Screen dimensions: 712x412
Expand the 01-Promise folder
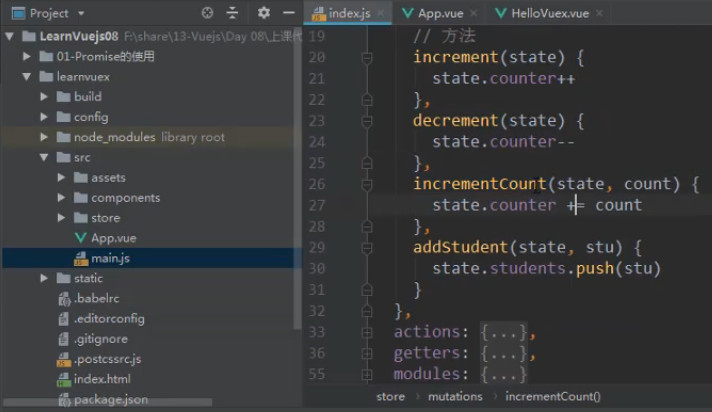[x=27, y=56]
